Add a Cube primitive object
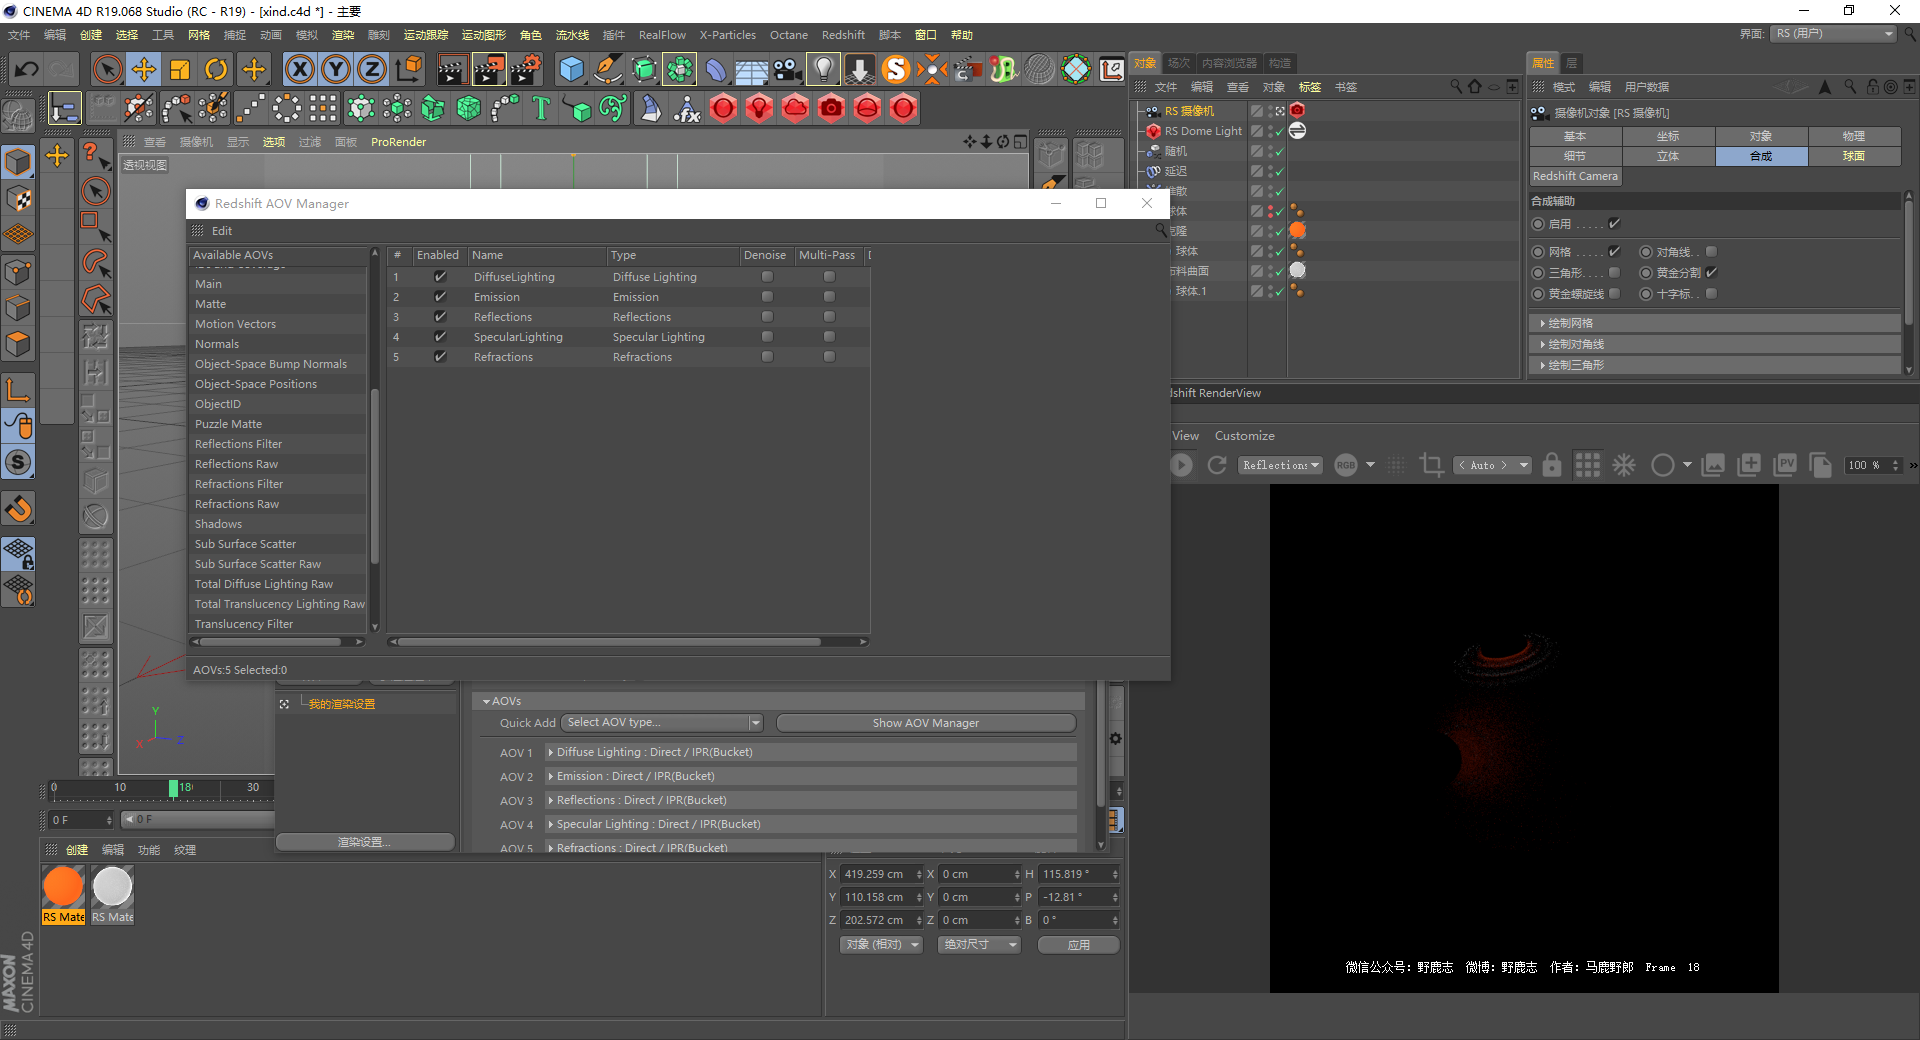The image size is (1920, 1040). [571, 69]
